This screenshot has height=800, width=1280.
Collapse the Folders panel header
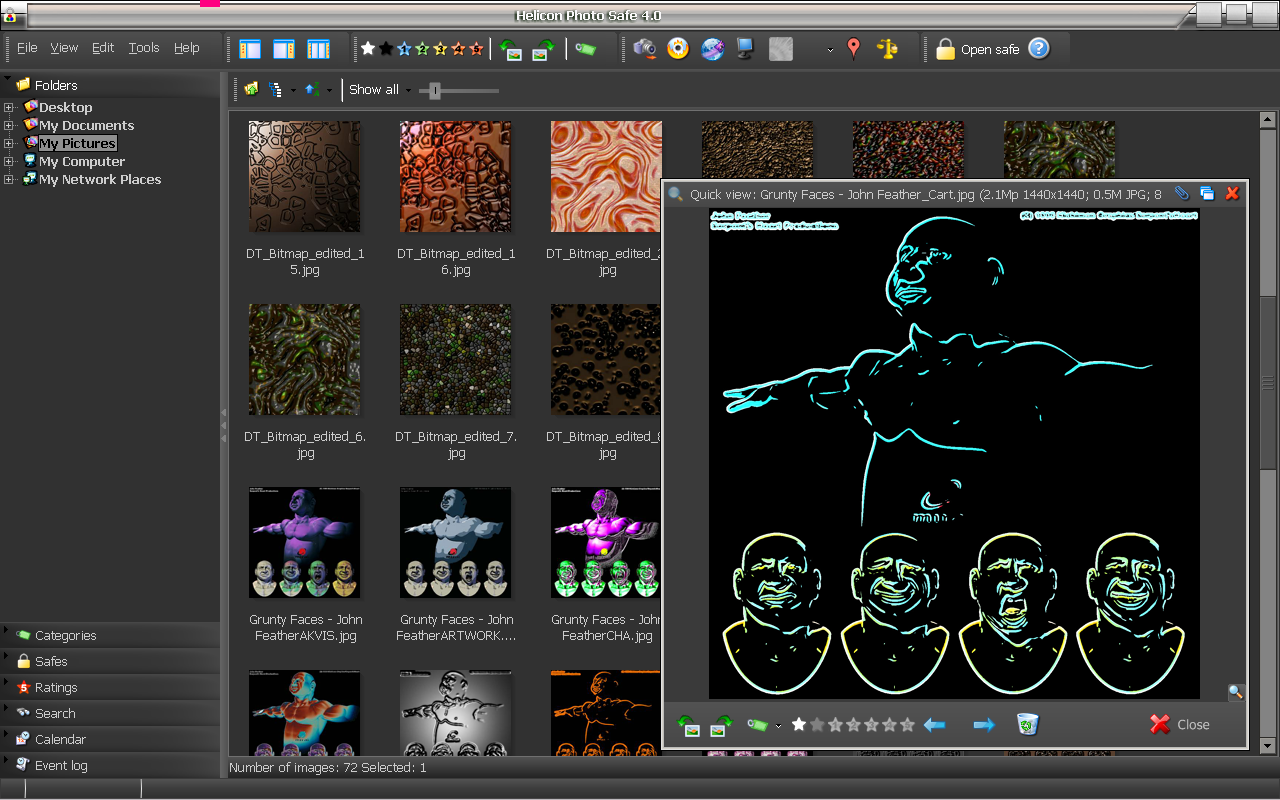[111, 85]
